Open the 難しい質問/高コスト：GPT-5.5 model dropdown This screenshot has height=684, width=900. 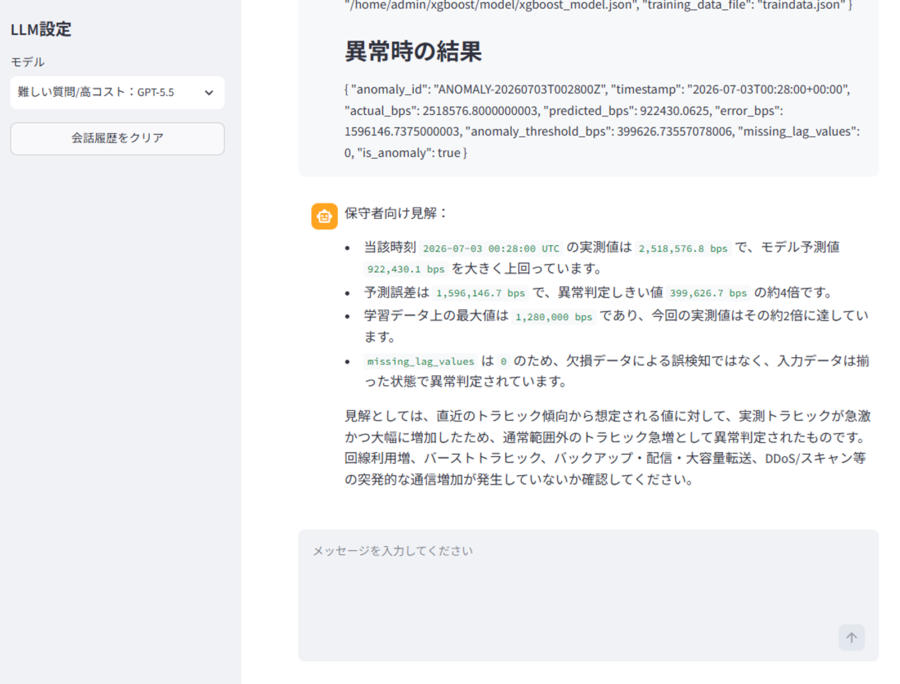click(x=117, y=92)
